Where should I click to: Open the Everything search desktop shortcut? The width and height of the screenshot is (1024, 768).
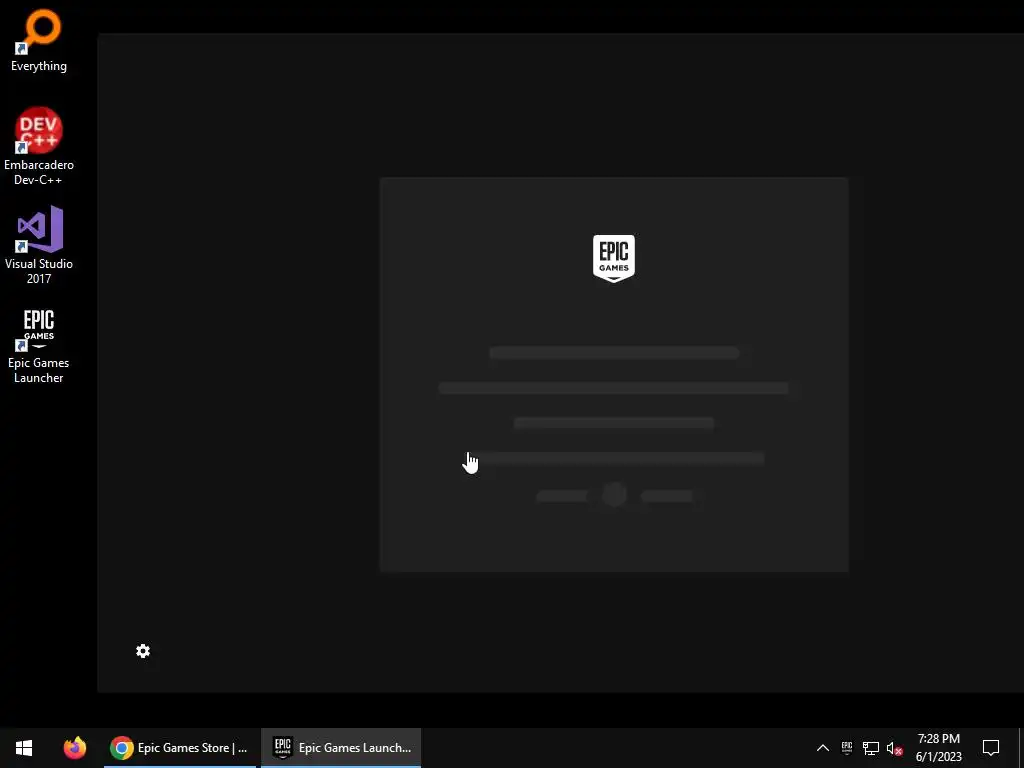39,40
